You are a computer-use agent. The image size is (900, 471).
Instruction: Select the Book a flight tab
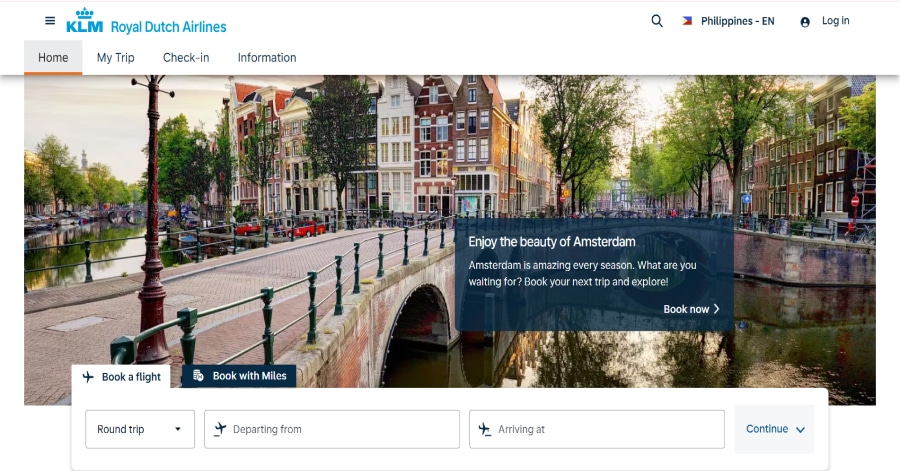(121, 377)
